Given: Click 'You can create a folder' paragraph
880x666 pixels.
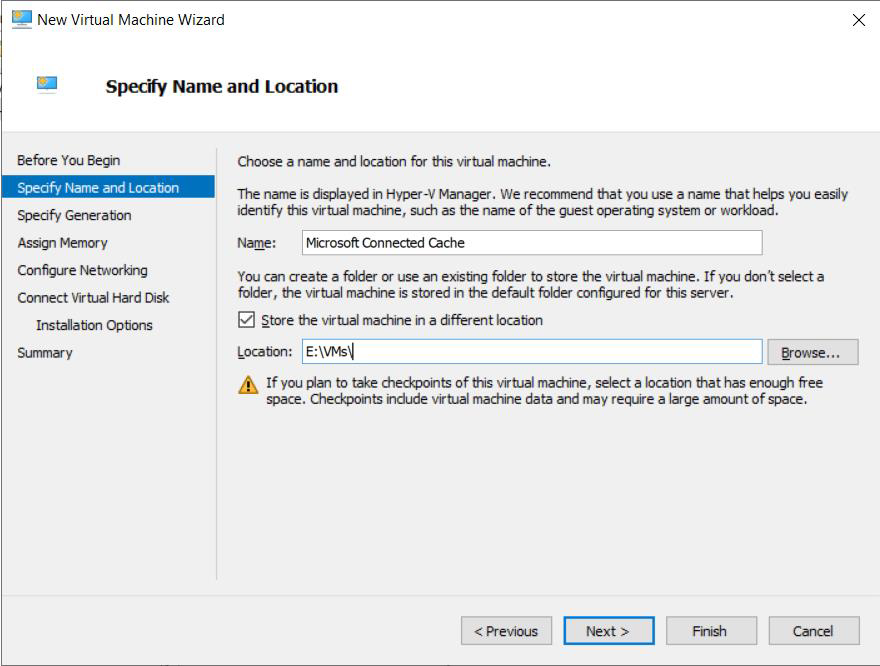Looking at the screenshot, I should 531,284.
